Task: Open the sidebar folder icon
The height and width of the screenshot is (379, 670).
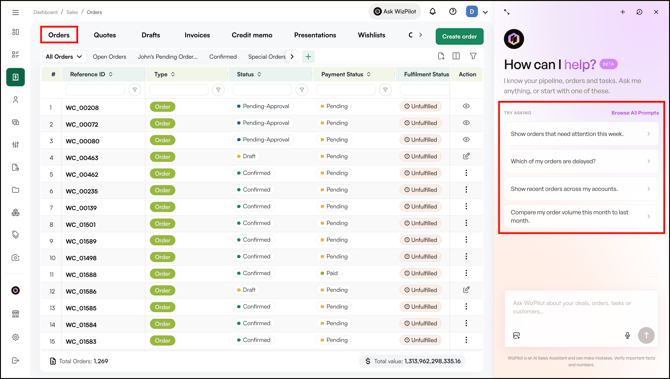Action: tap(15, 190)
